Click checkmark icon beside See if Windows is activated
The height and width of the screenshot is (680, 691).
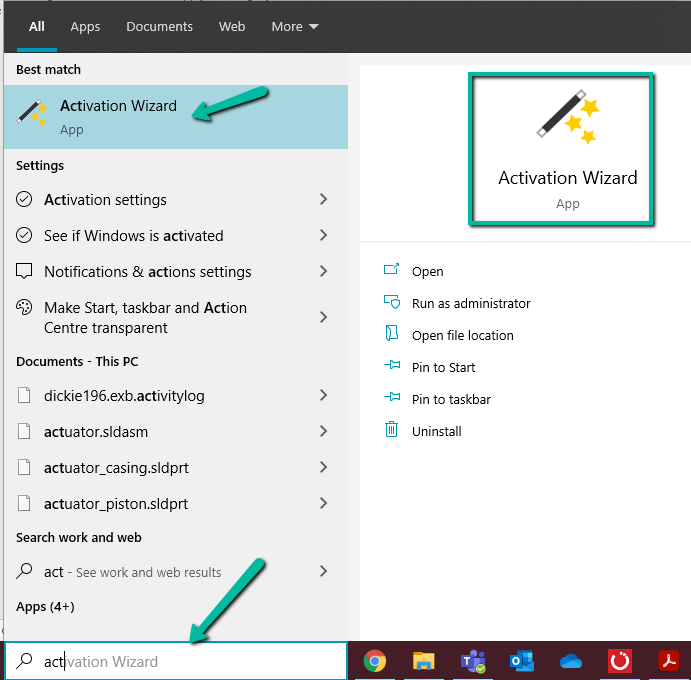24,235
